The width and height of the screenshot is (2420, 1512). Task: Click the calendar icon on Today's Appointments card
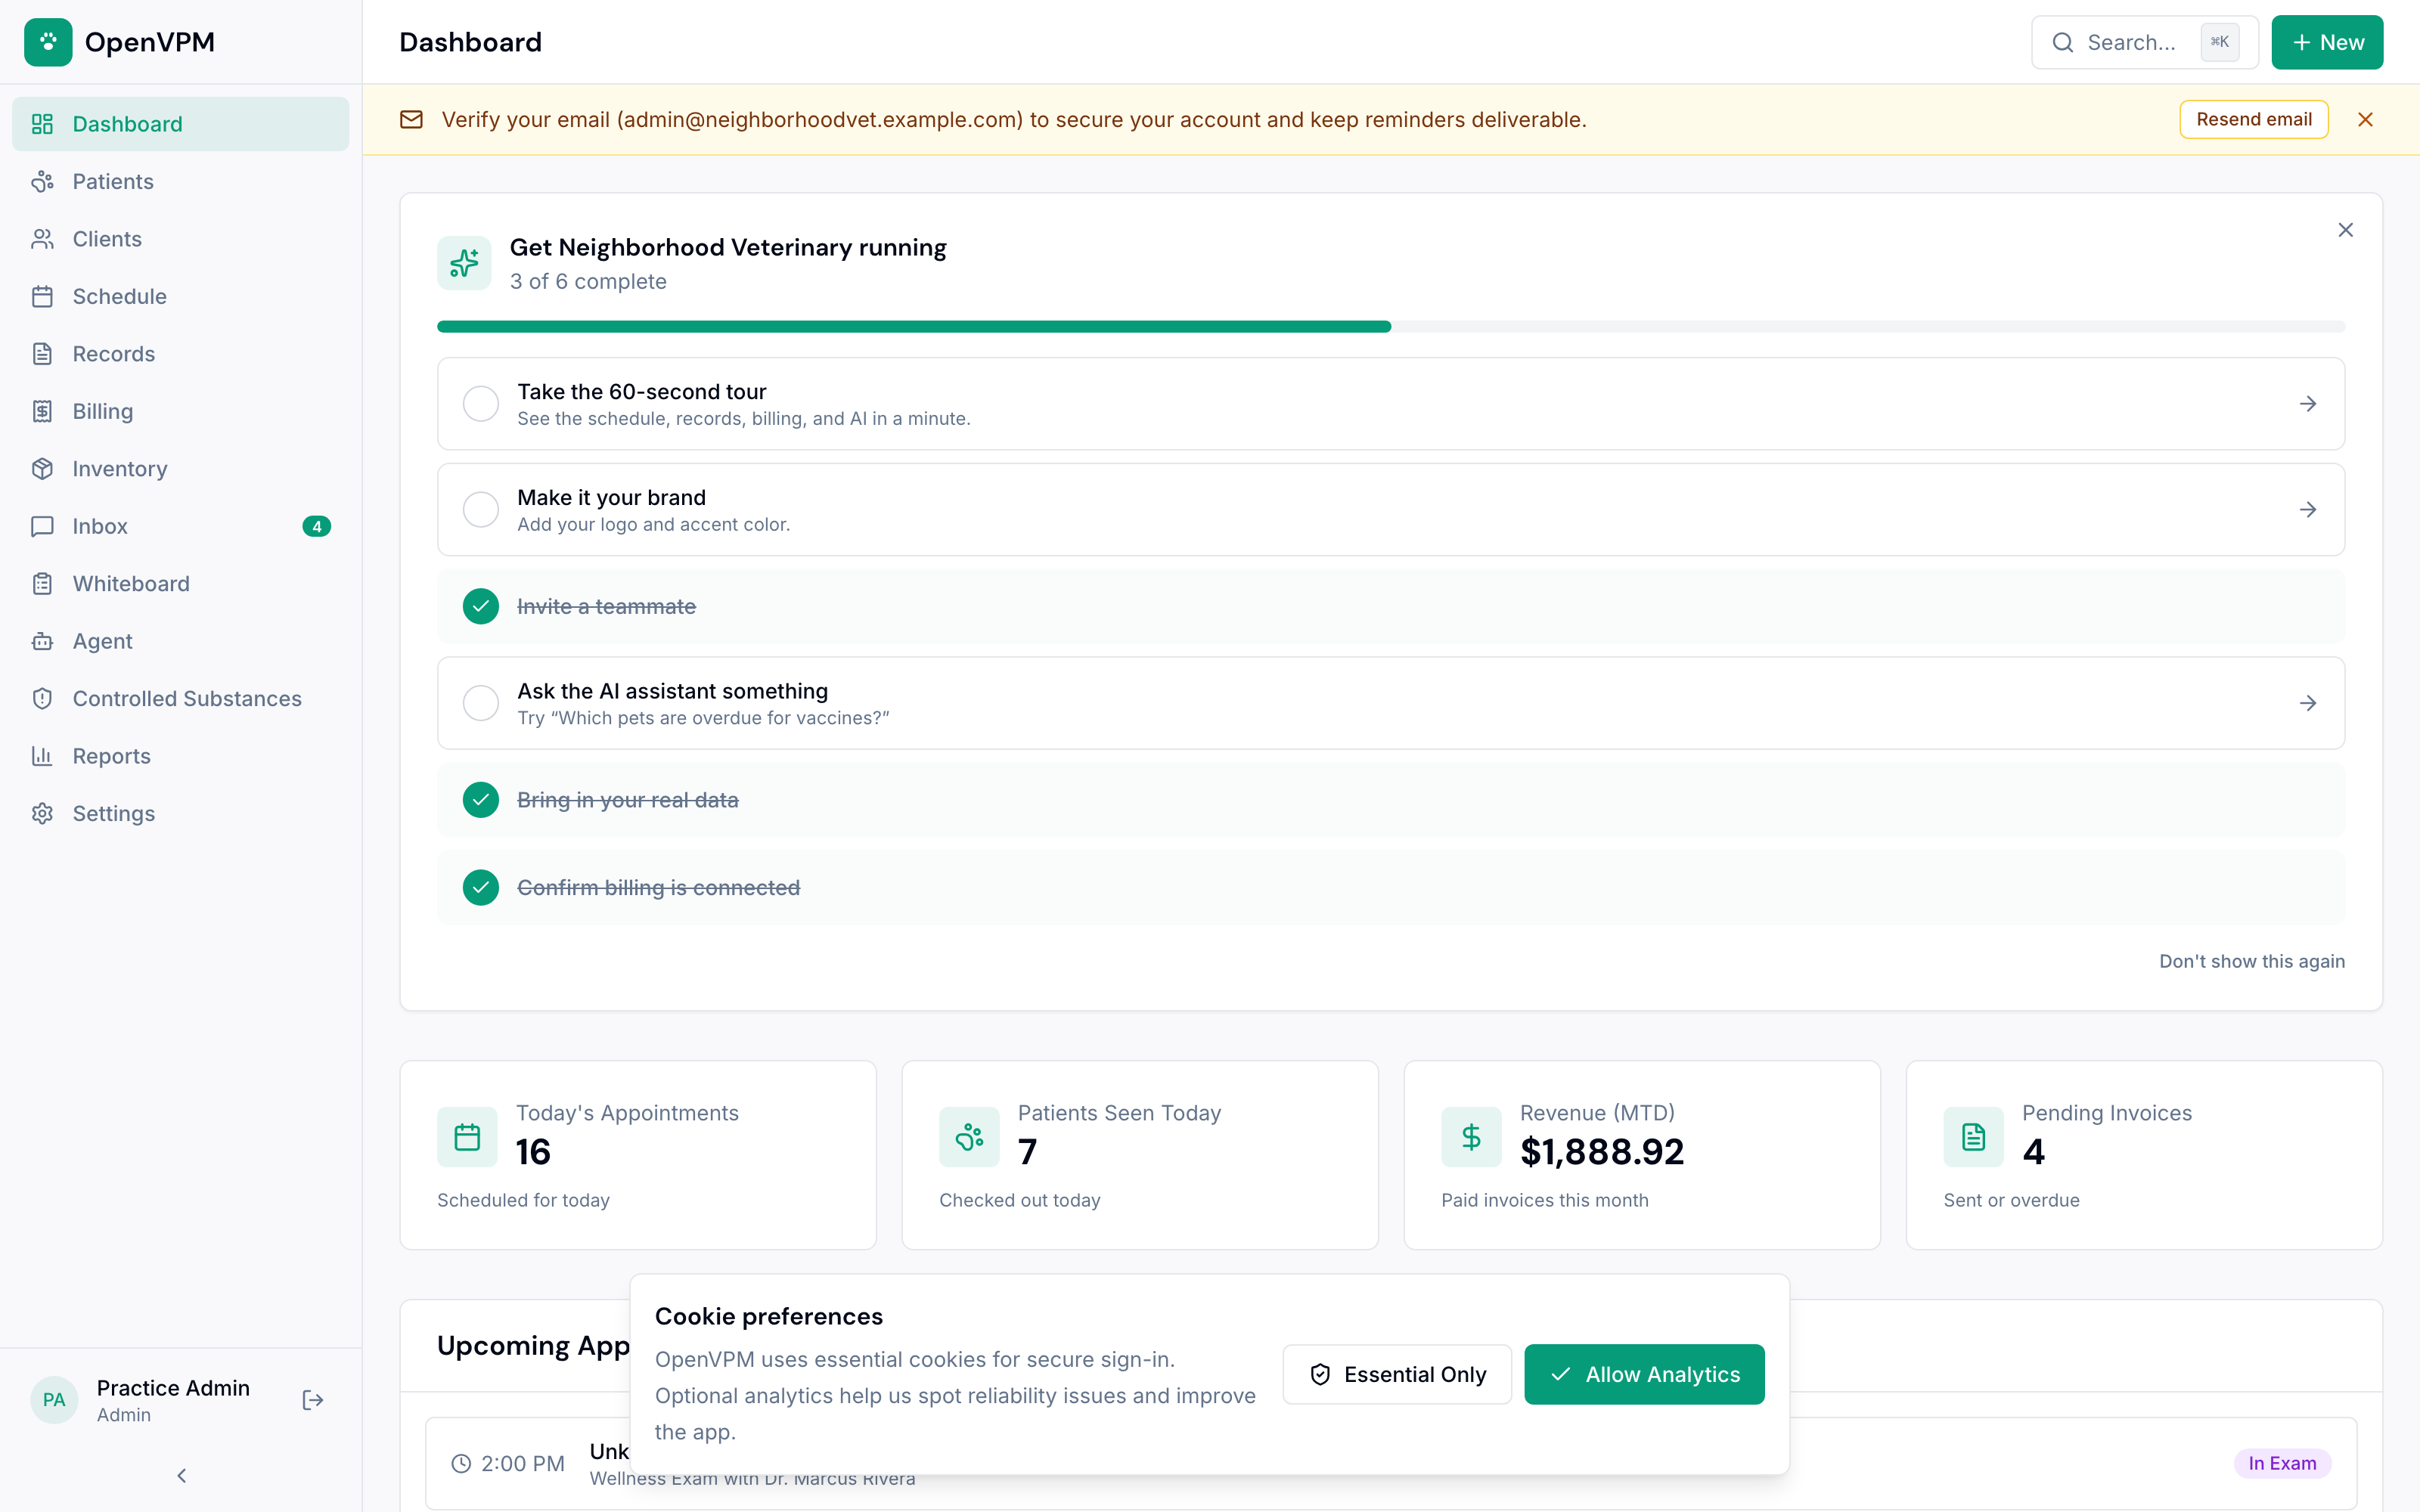467,1137
